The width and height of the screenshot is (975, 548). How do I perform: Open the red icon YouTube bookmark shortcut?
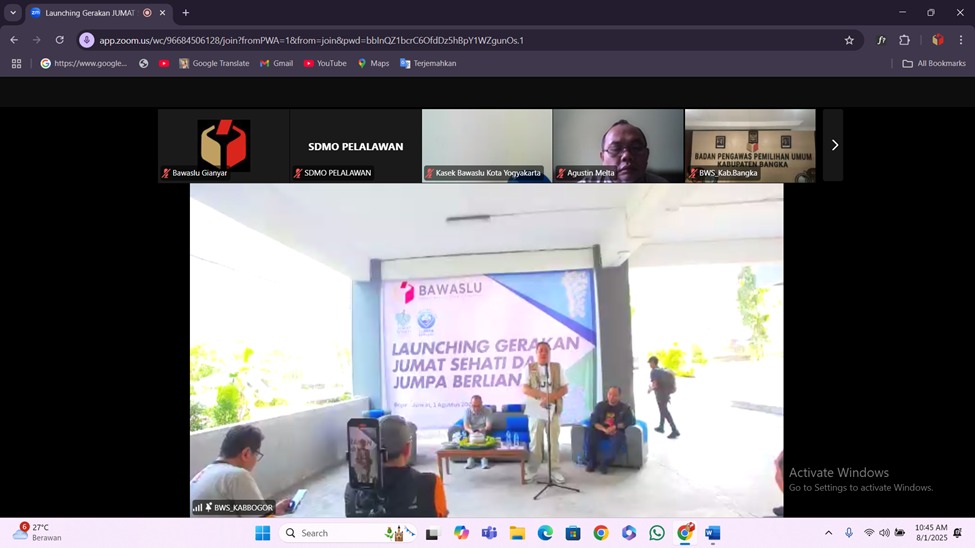point(164,63)
